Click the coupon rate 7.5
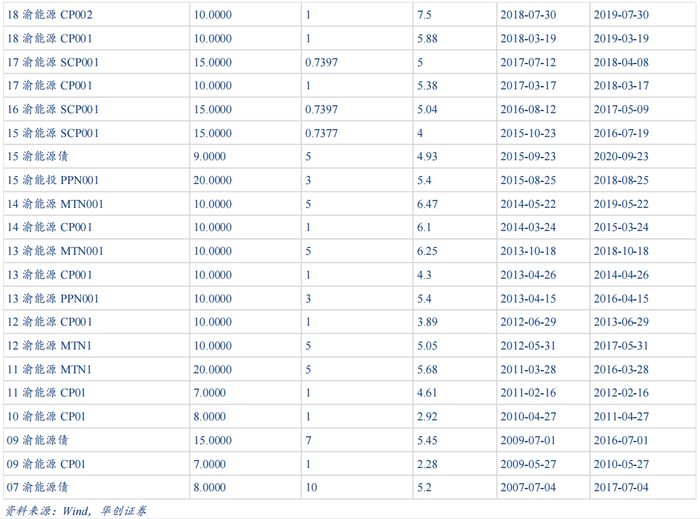 [x=424, y=15]
